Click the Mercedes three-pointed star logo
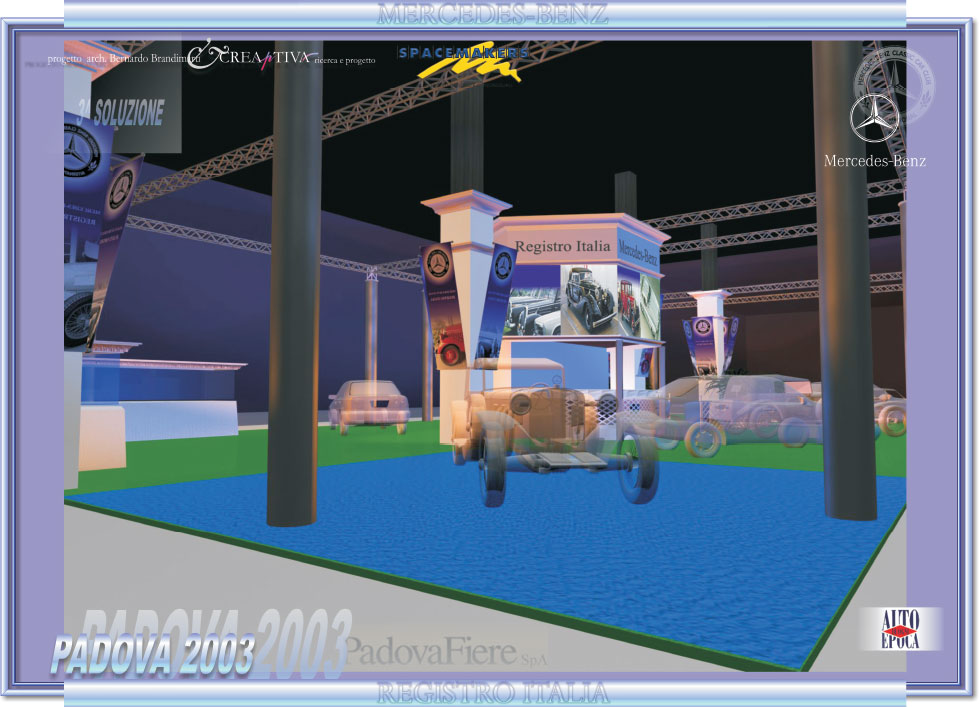Screen dimensions: 979x707 (874, 118)
